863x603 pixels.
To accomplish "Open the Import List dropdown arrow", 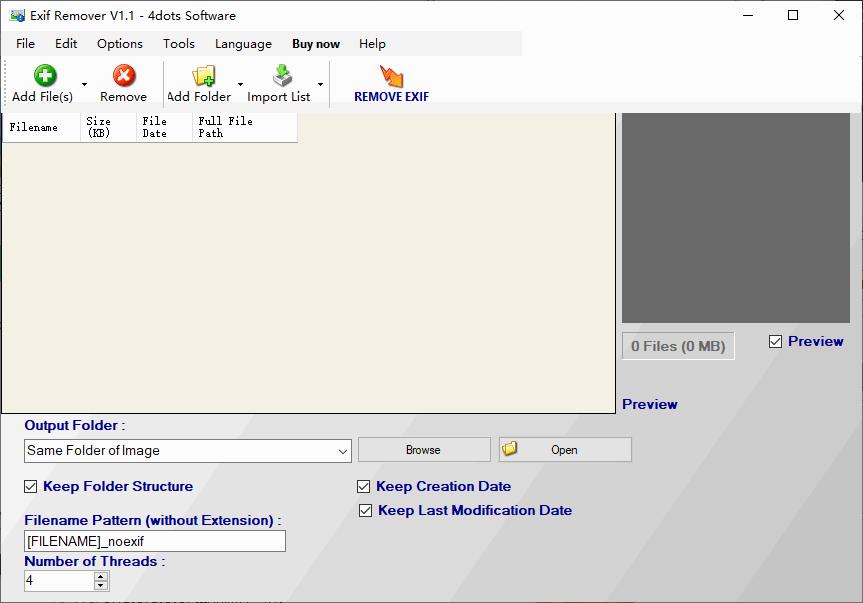I will (x=320, y=84).
